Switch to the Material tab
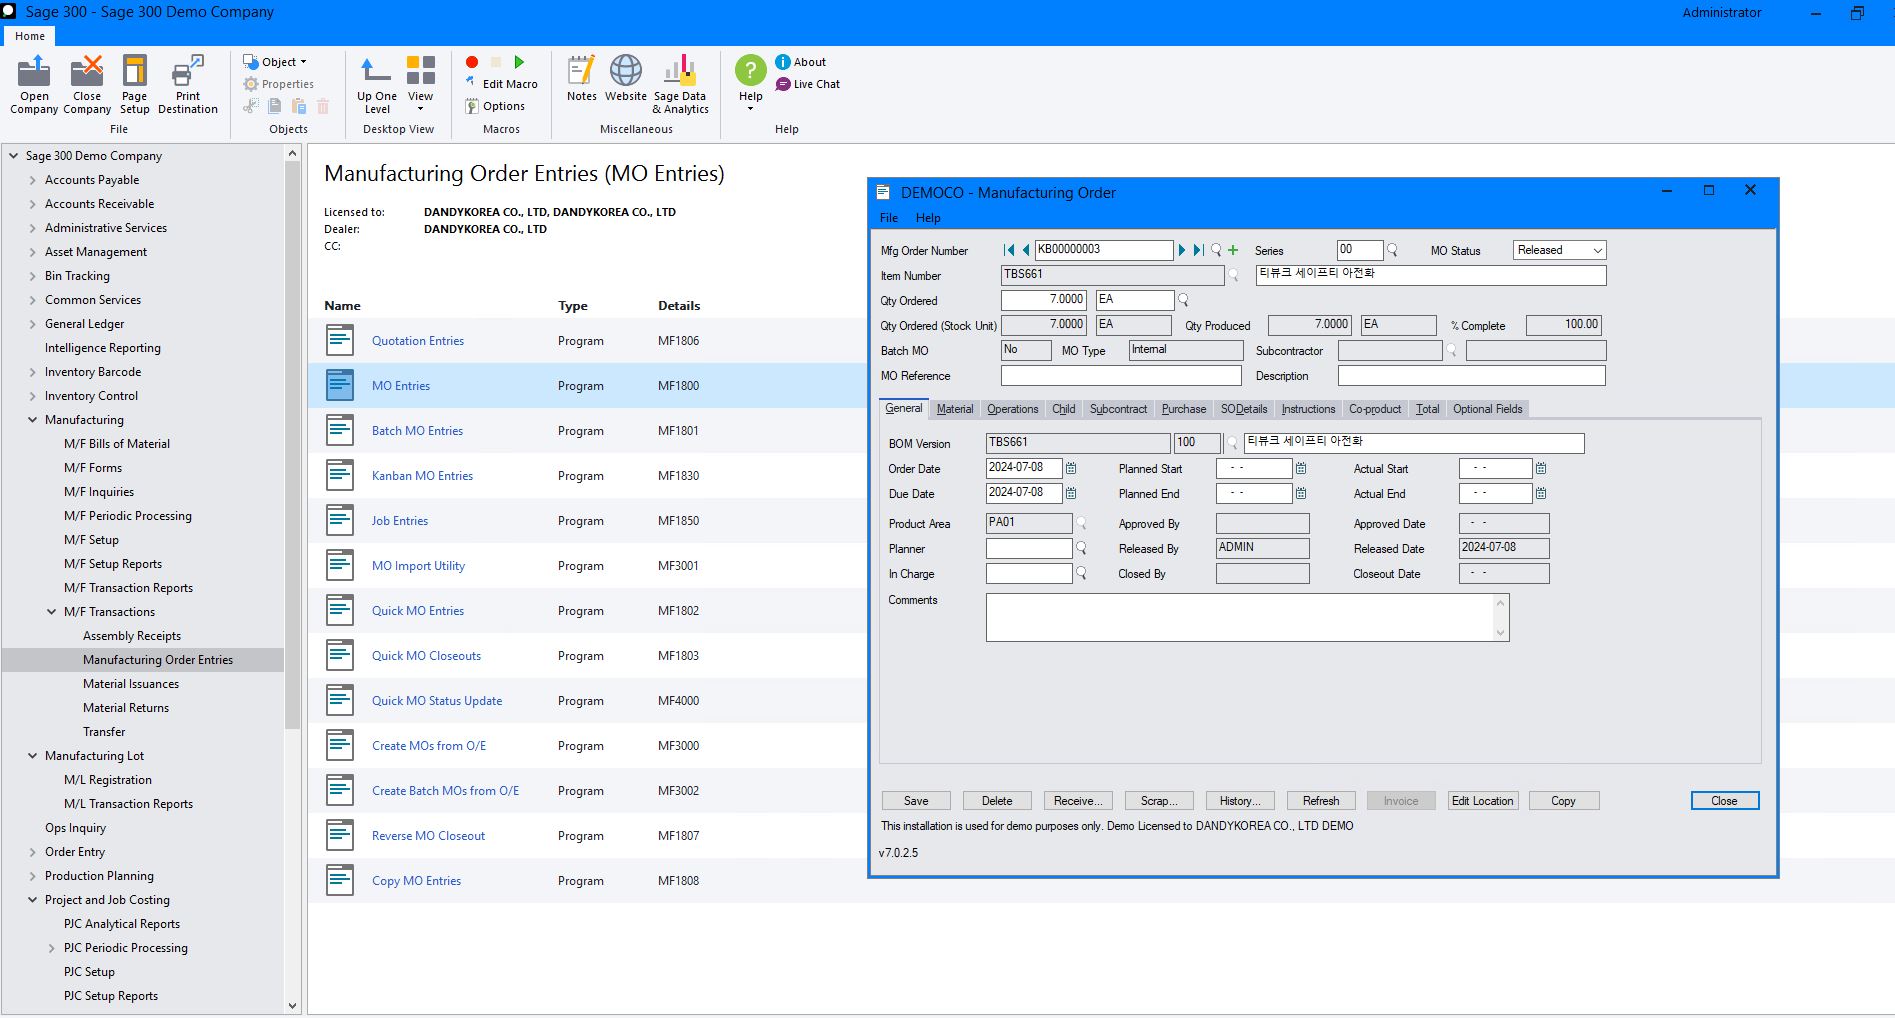 click(x=955, y=409)
